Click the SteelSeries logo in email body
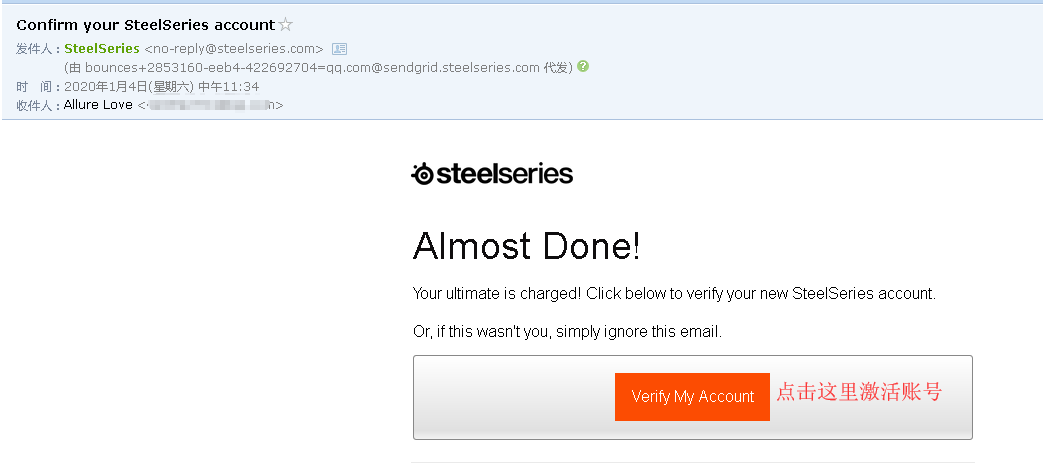 pyautogui.click(x=492, y=174)
